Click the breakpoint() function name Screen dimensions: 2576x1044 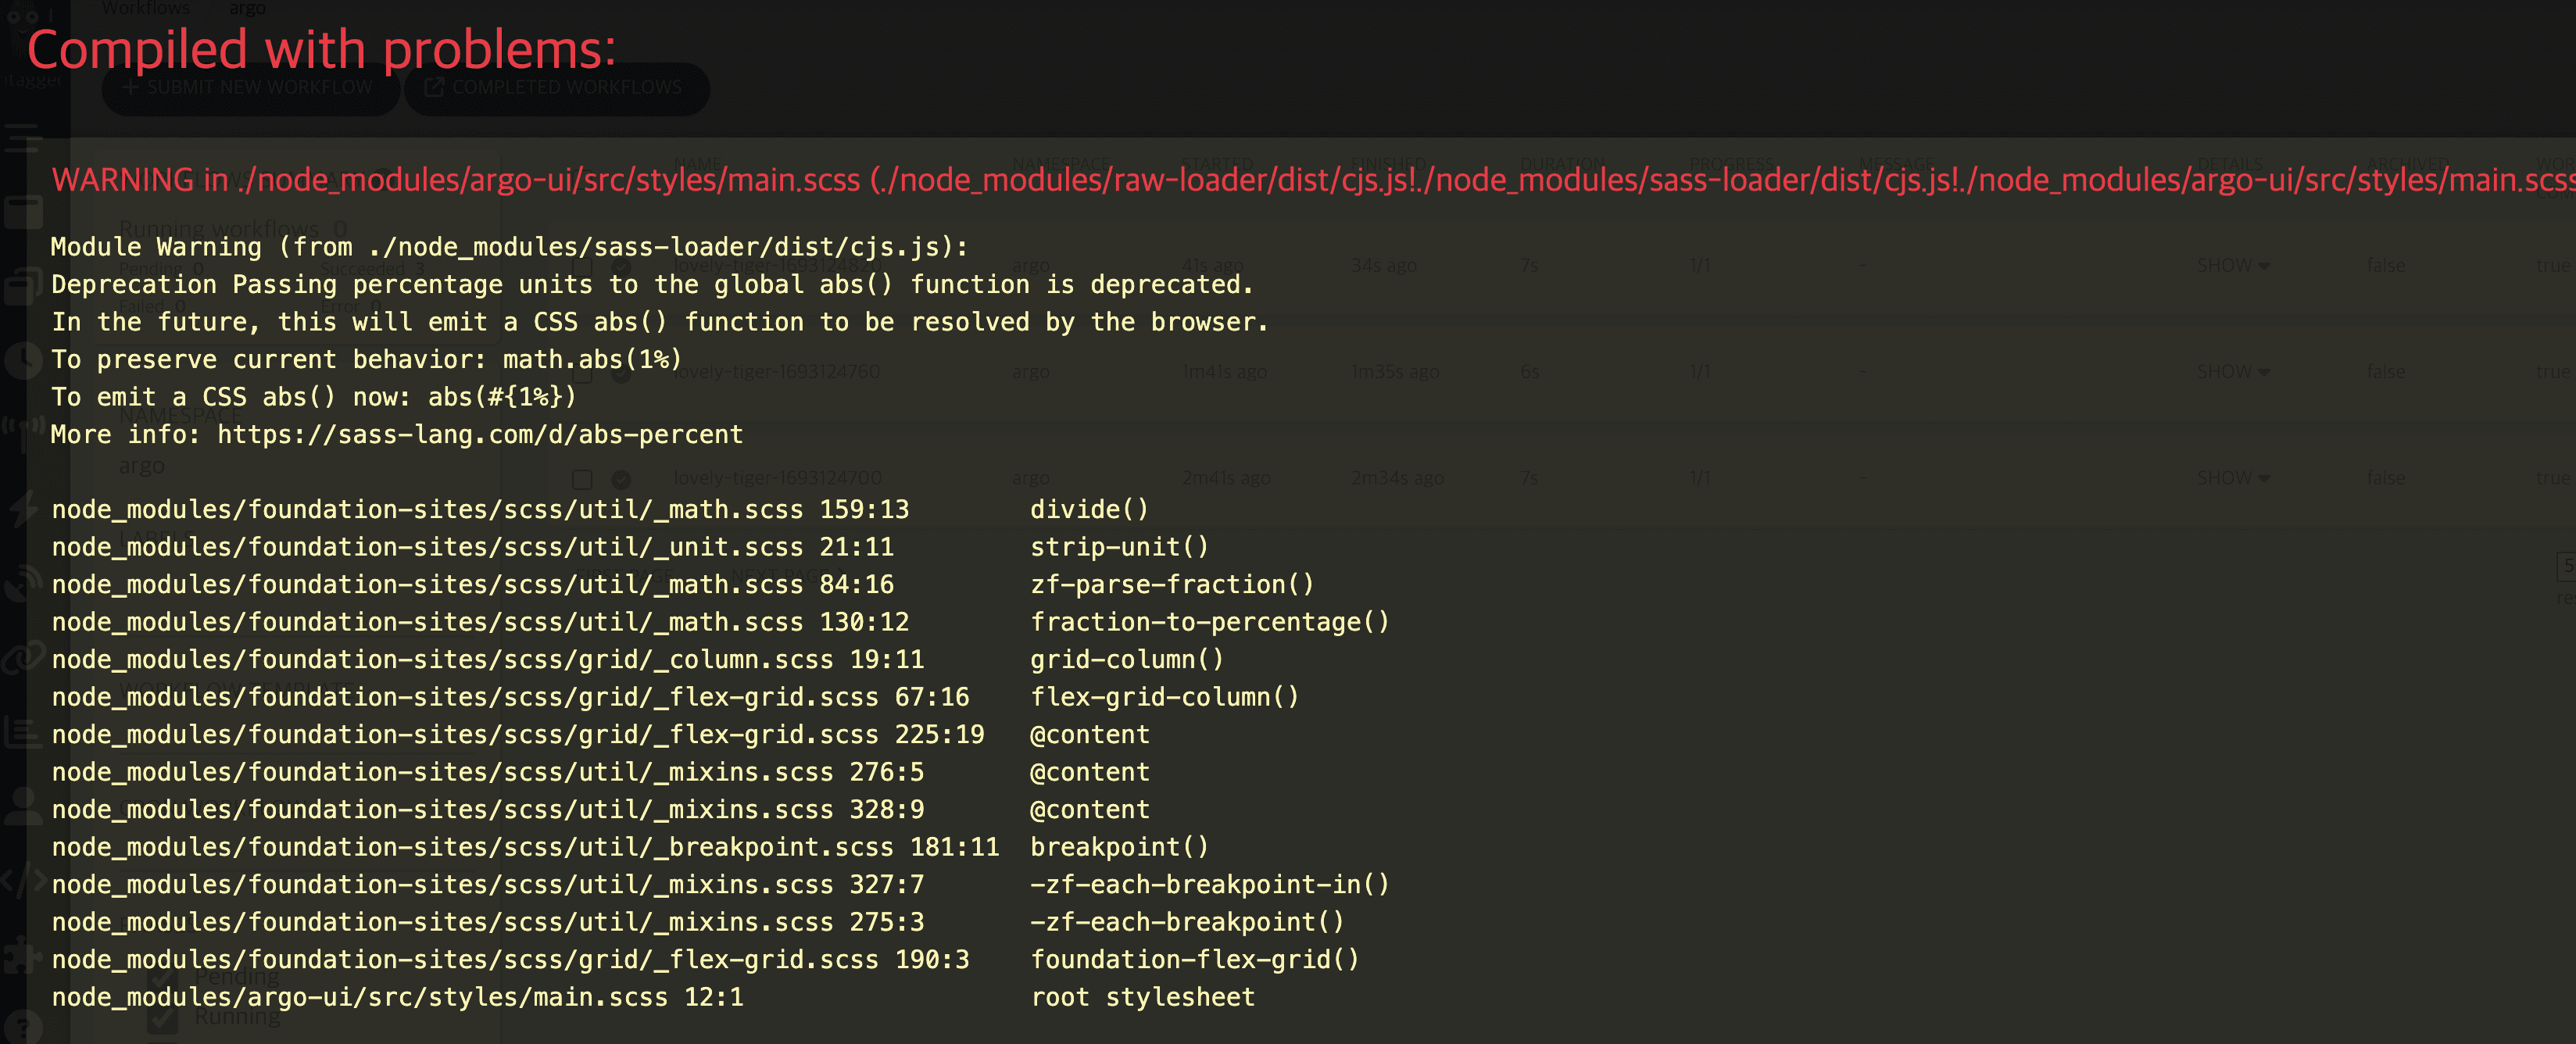pos(1119,847)
